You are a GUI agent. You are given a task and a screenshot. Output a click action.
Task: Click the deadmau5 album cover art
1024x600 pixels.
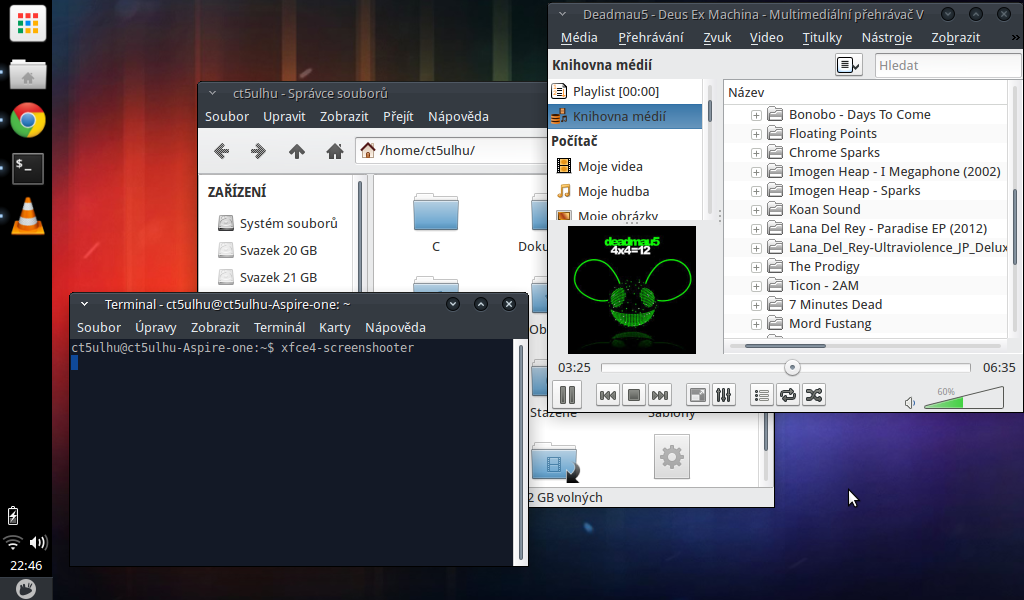[x=632, y=290]
